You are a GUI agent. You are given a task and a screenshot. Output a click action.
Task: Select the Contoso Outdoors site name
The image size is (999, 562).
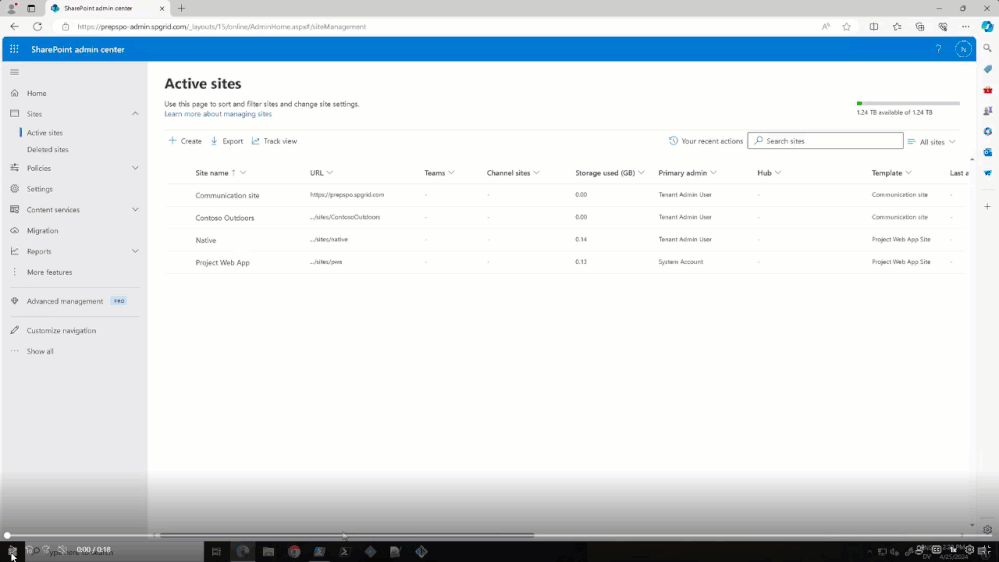pyautogui.click(x=225, y=218)
